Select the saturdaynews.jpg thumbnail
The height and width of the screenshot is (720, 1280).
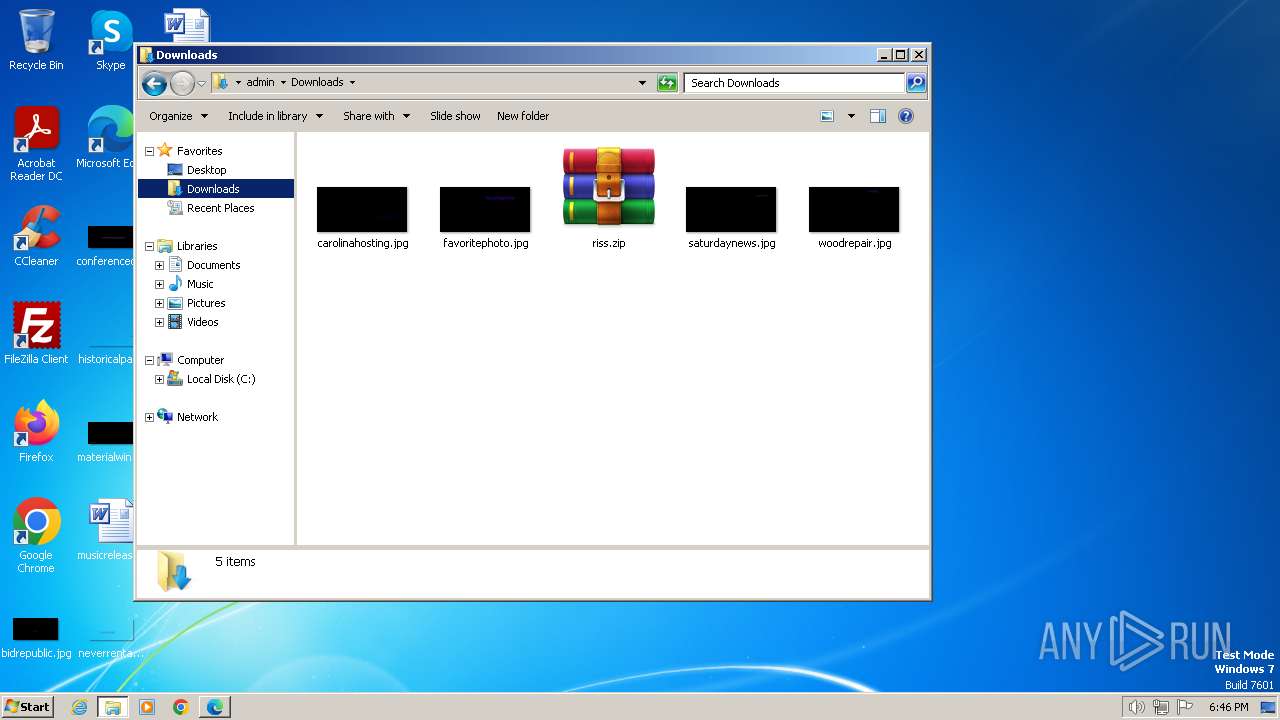731,209
